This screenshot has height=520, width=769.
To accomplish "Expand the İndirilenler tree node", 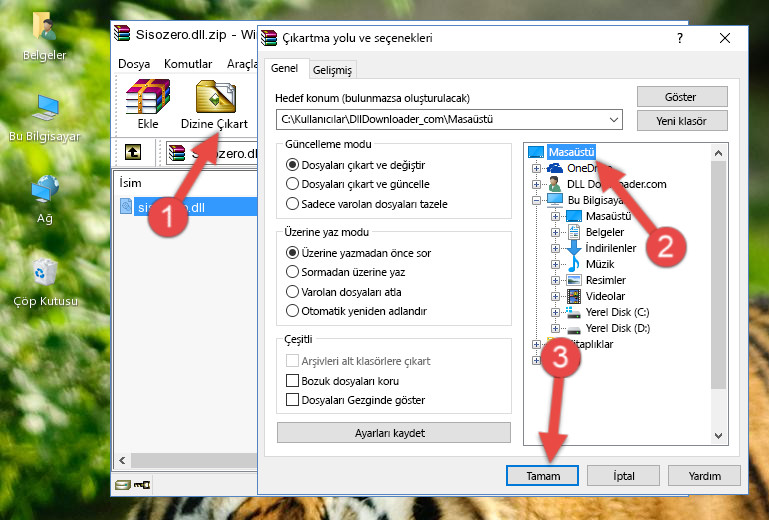I will click(555, 248).
